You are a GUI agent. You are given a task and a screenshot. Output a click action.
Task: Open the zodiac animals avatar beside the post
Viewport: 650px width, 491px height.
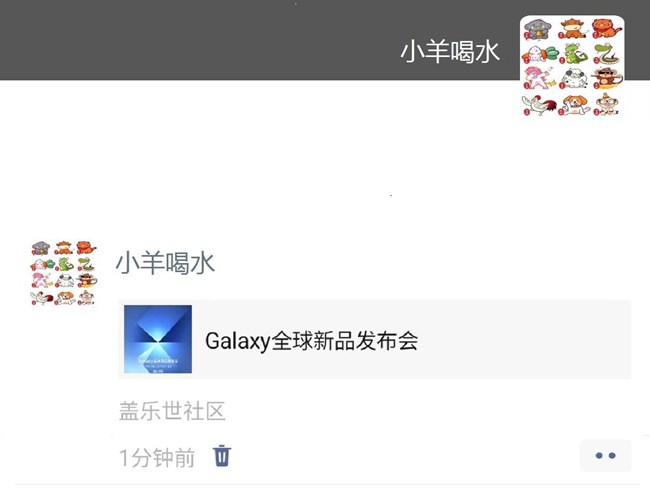pos(63,273)
